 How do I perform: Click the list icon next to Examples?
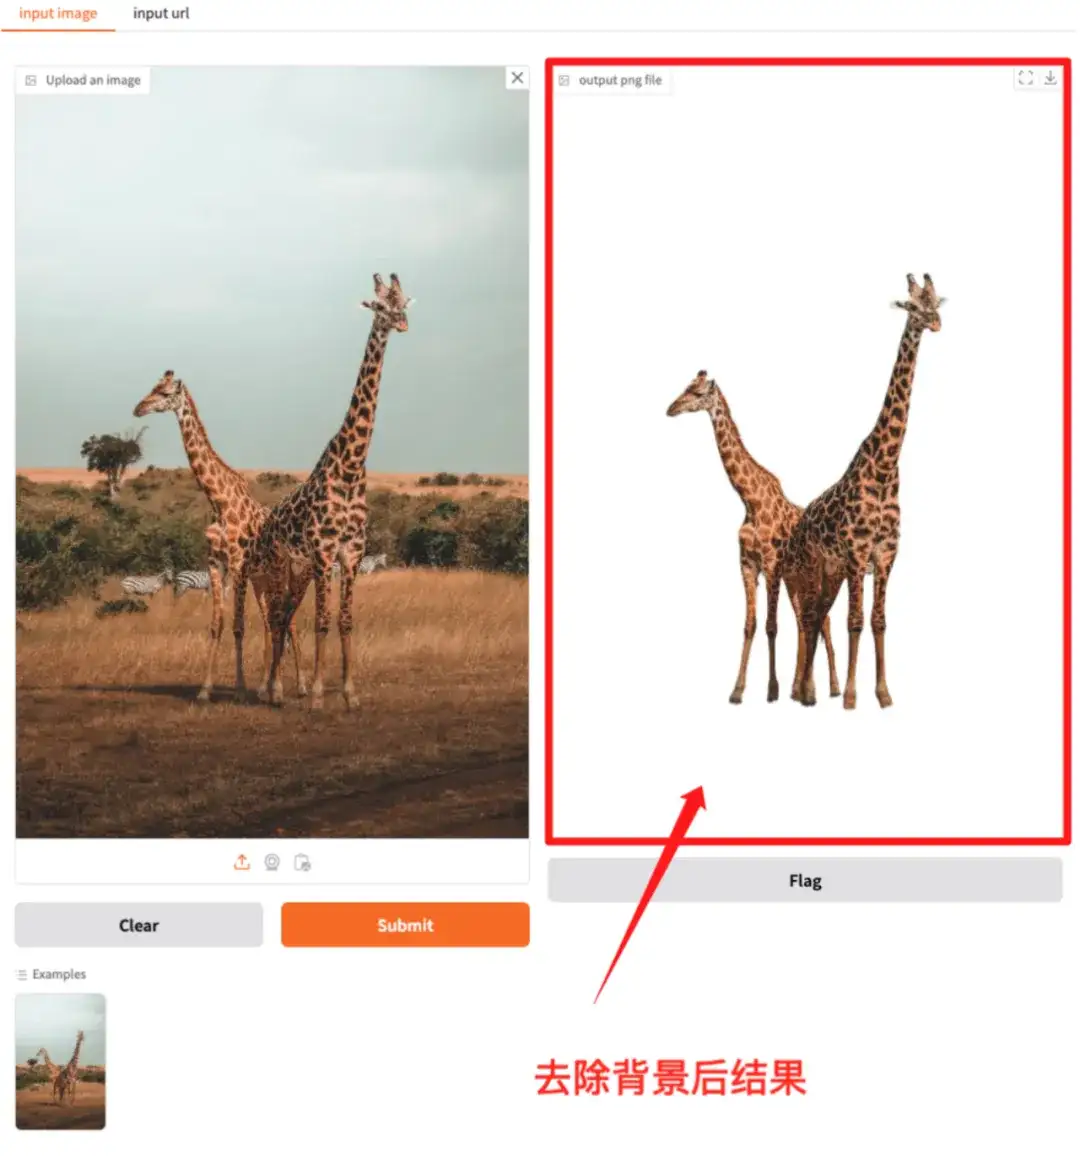22,975
